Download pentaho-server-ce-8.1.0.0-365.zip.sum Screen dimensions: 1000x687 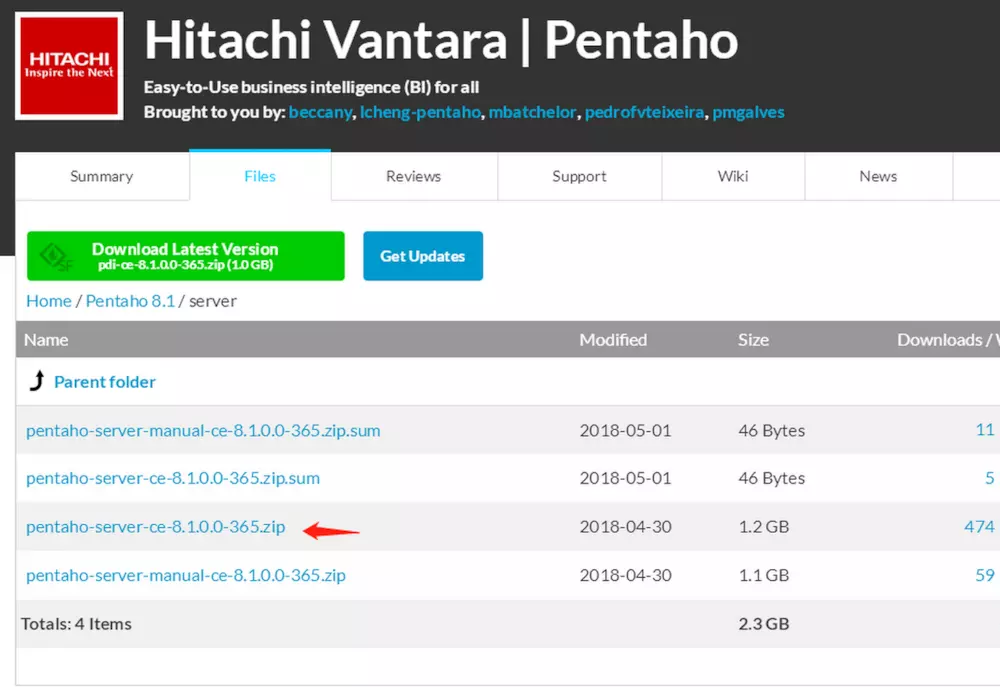pos(173,478)
